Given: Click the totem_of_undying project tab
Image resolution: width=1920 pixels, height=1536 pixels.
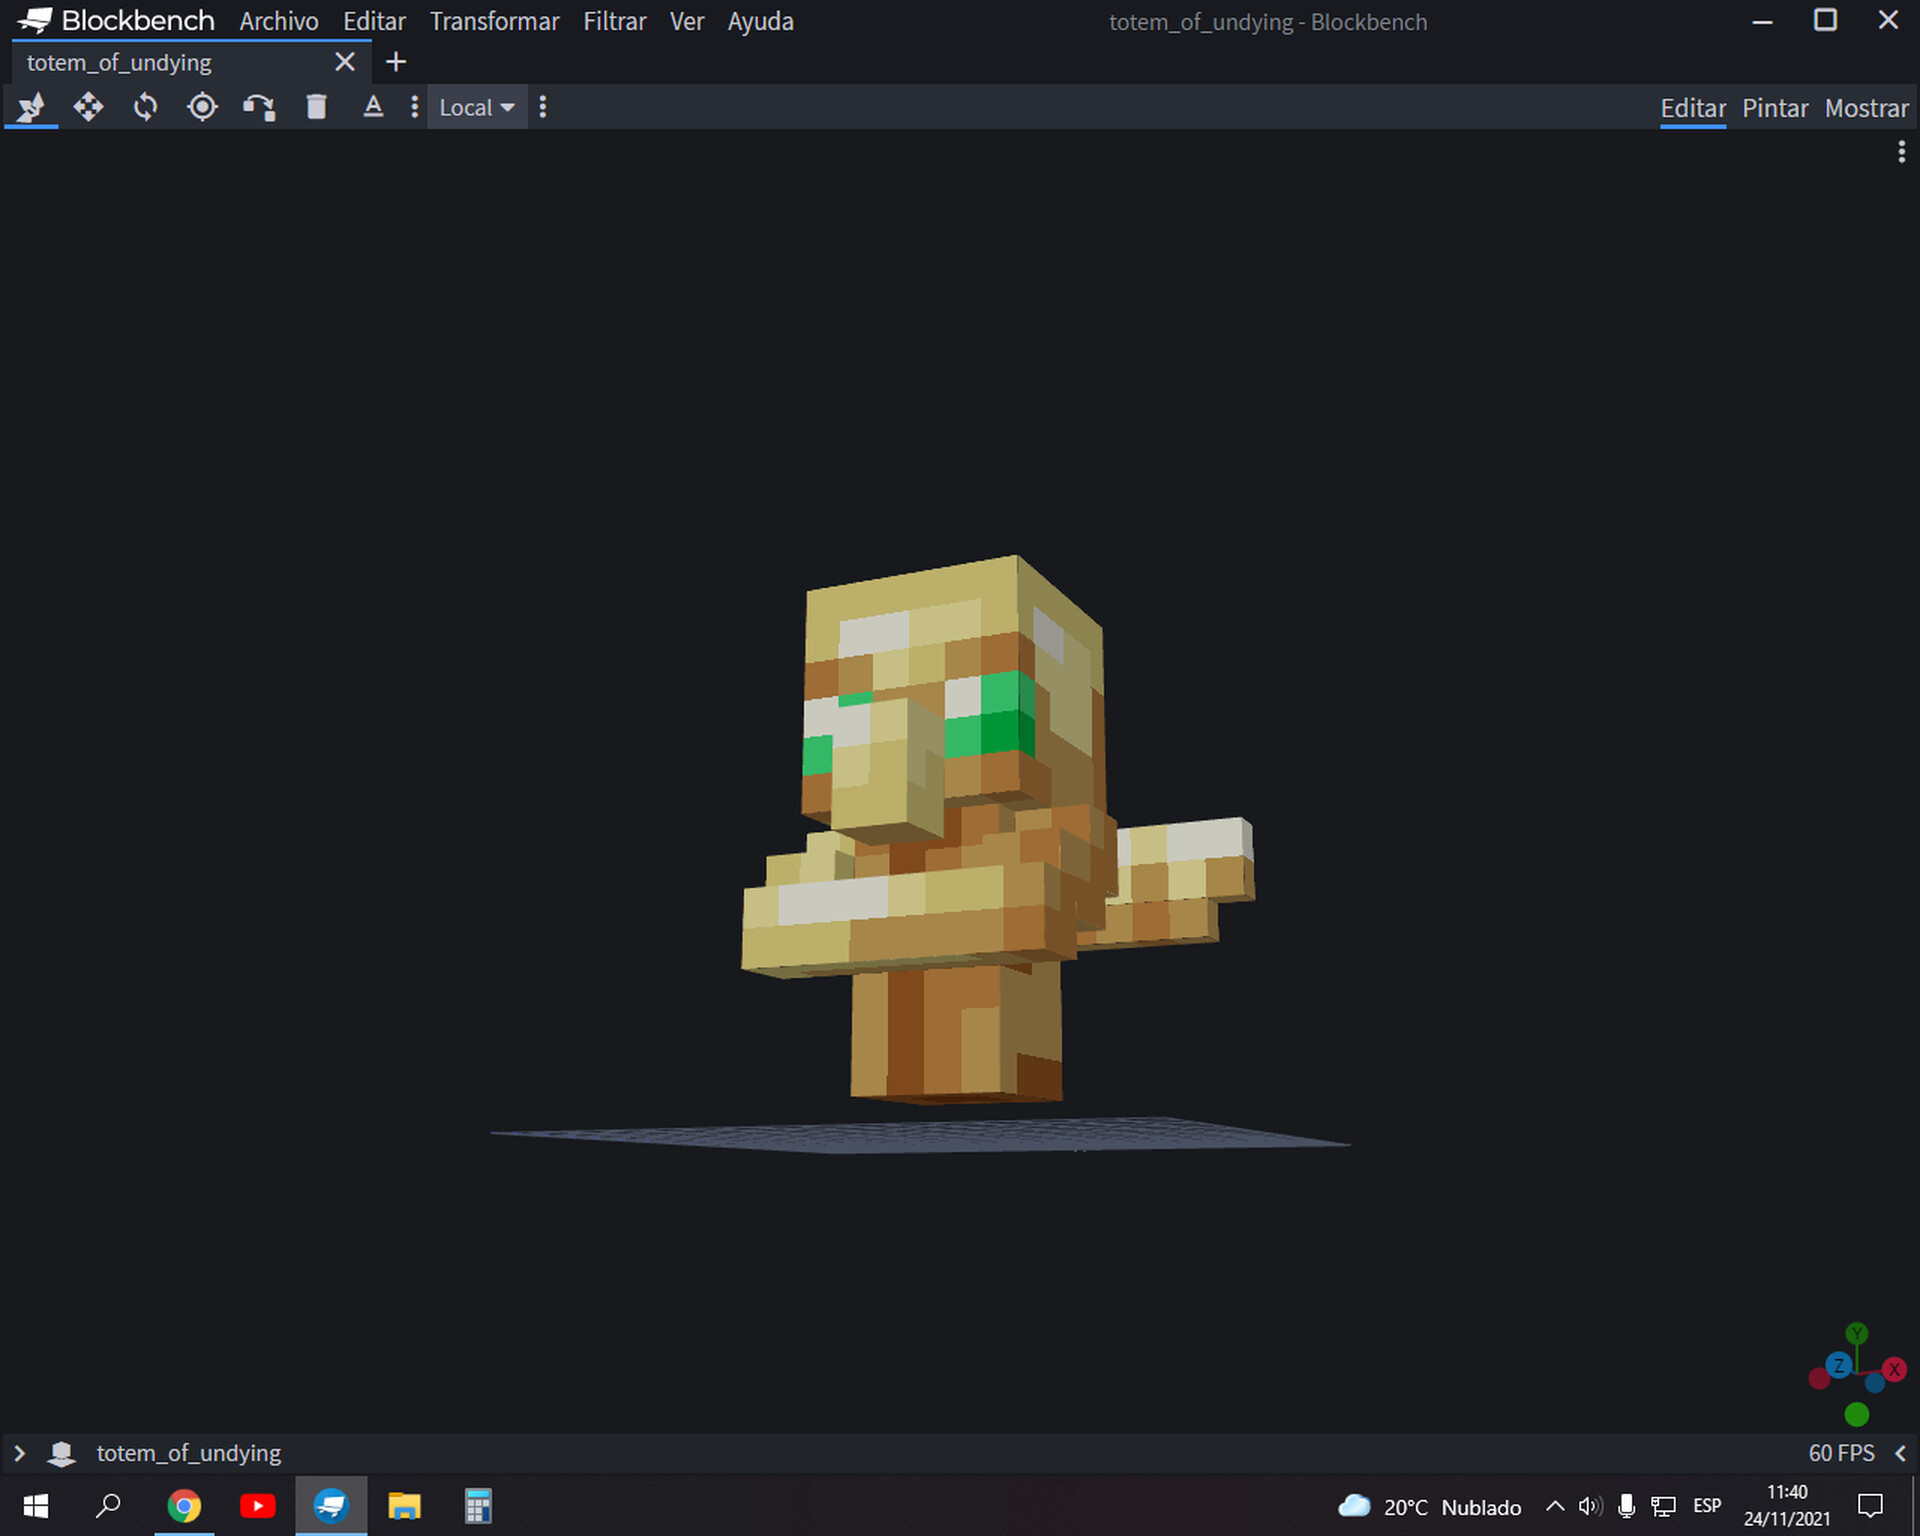Looking at the screenshot, I should (x=118, y=62).
